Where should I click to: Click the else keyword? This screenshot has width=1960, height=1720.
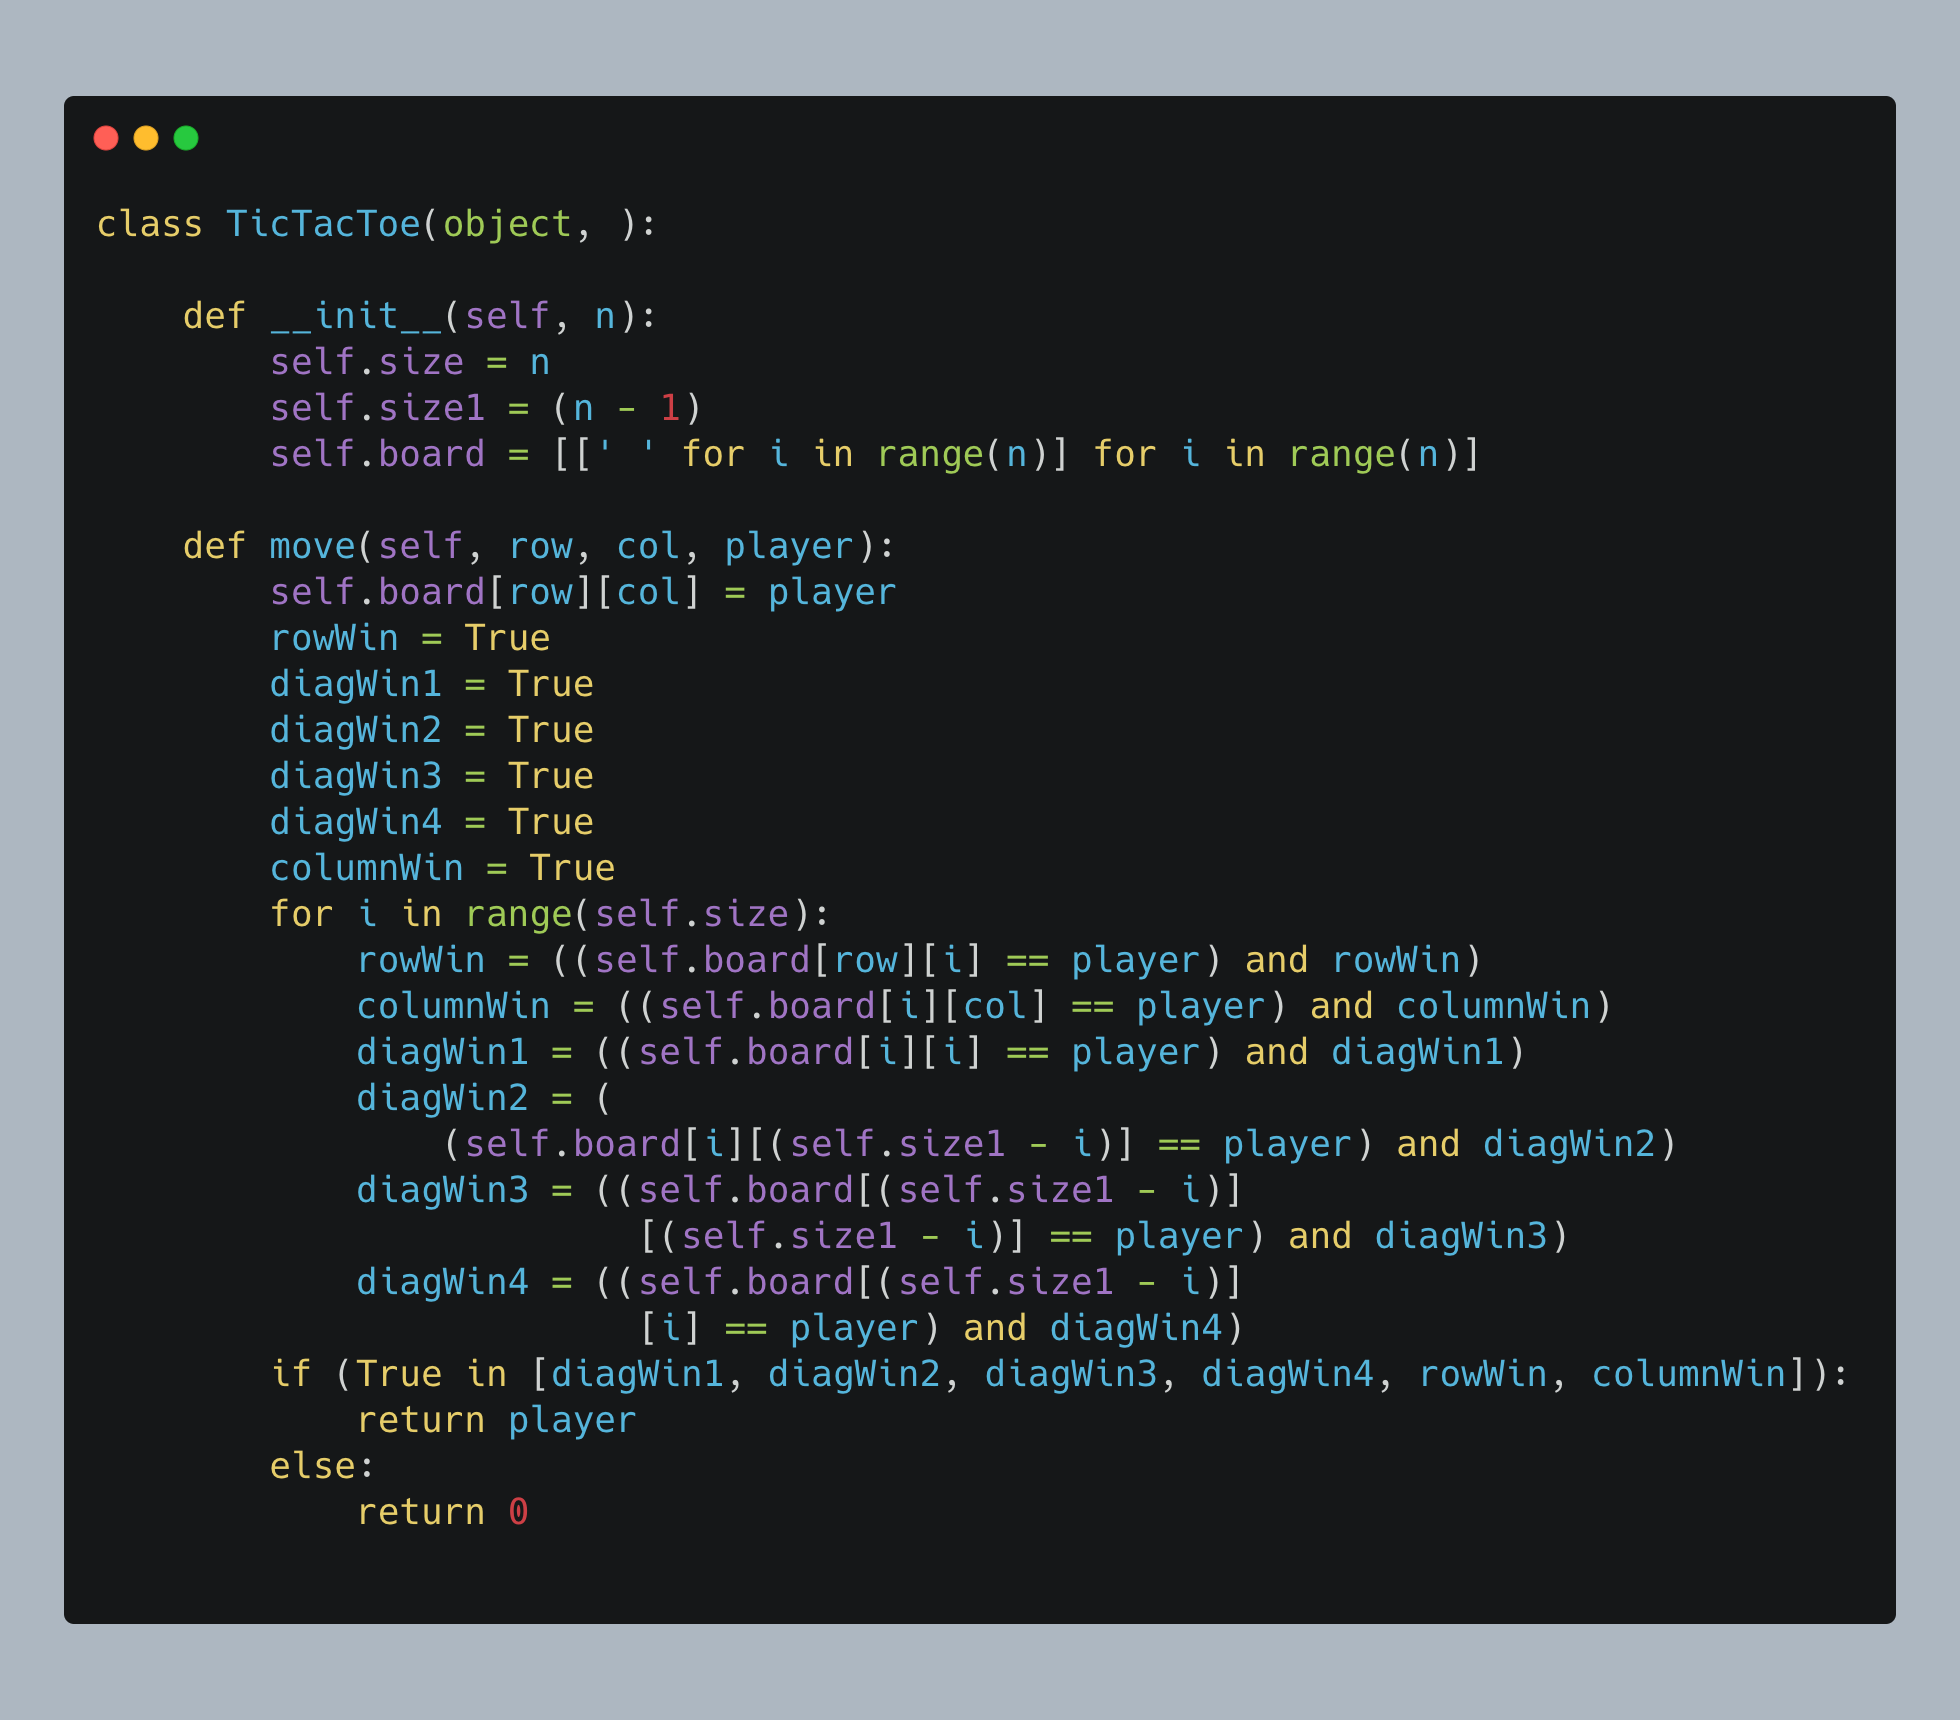(x=312, y=1466)
